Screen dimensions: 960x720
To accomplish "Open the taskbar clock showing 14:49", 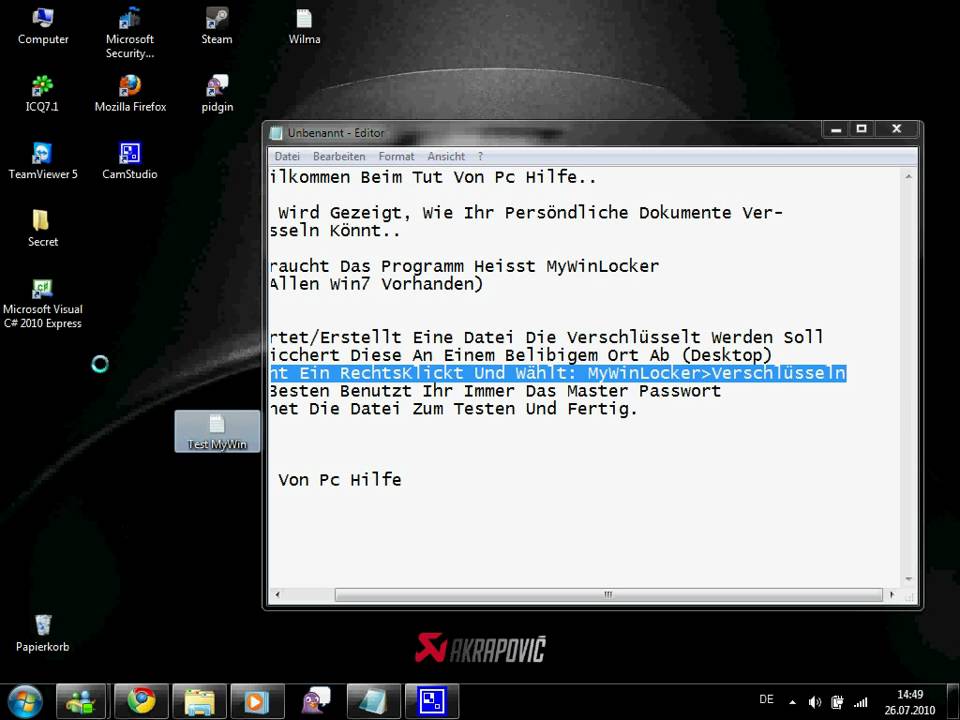I will (x=910, y=702).
